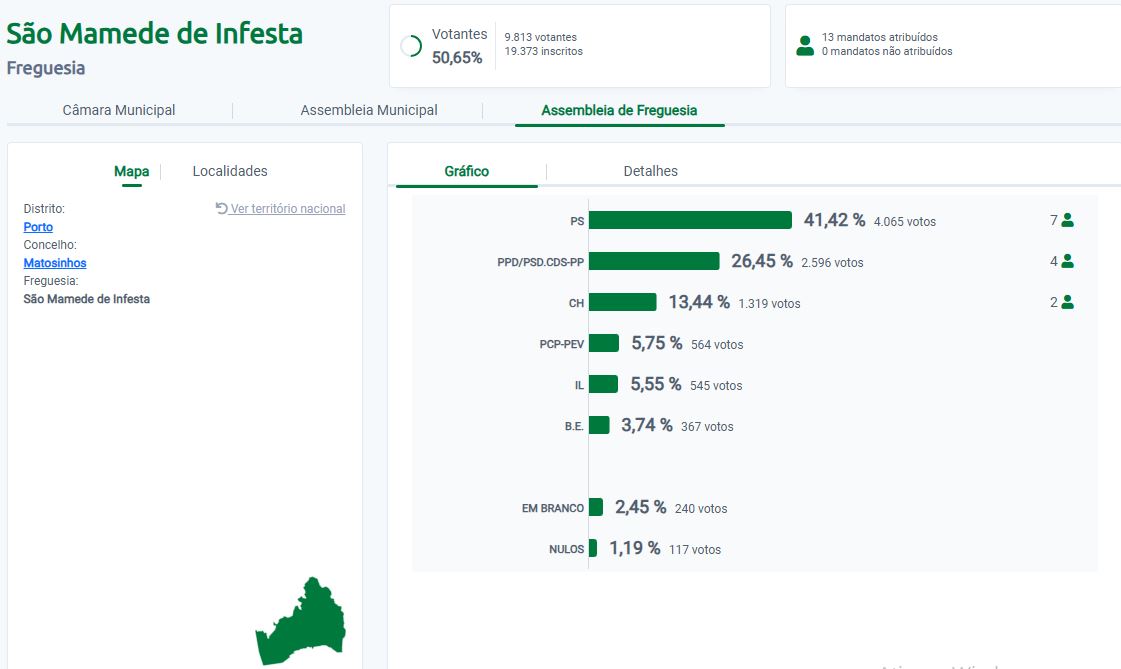The height and width of the screenshot is (669, 1121).
Task: Select the Gráfico tab
Action: coord(467,171)
